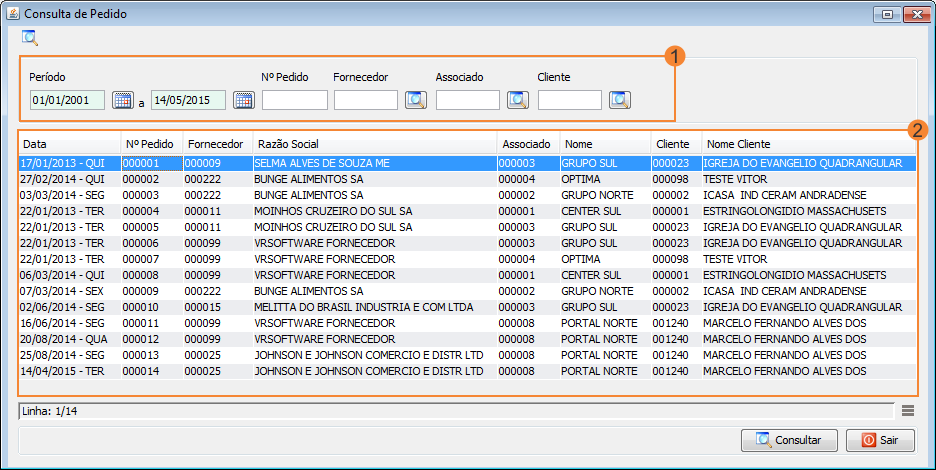Click the Consultar button
The image size is (936, 470).
pyautogui.click(x=788, y=440)
